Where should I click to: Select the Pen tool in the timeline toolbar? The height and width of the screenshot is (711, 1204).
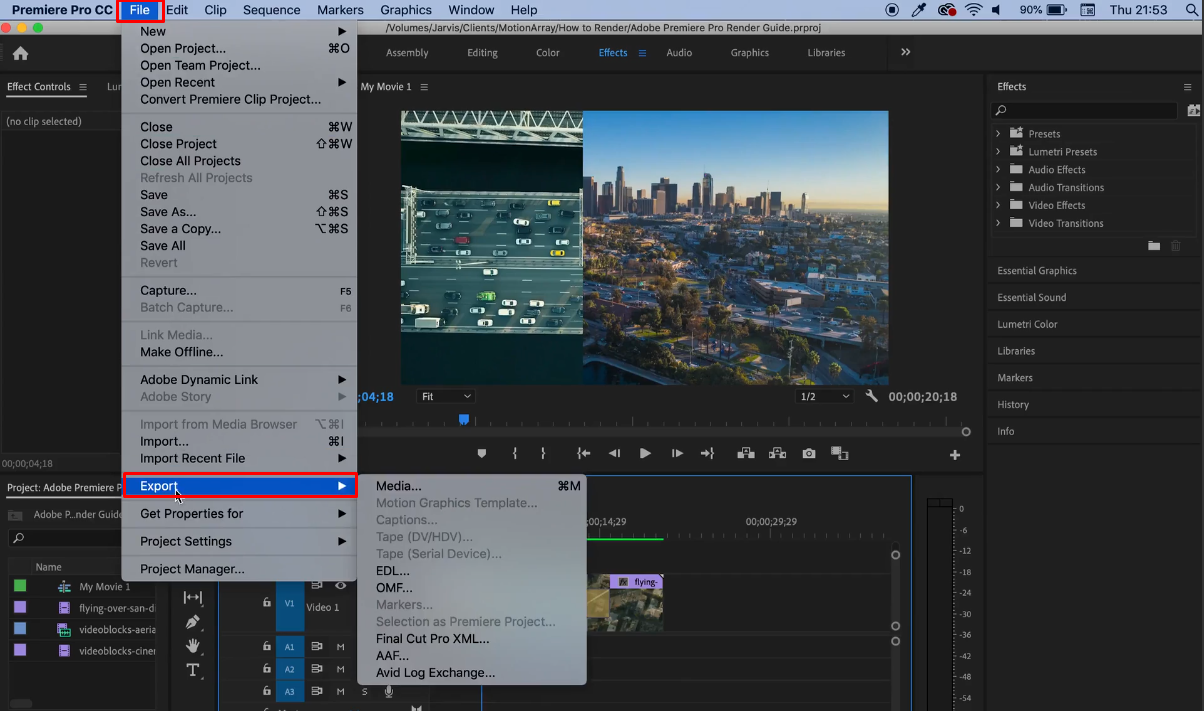click(x=193, y=621)
